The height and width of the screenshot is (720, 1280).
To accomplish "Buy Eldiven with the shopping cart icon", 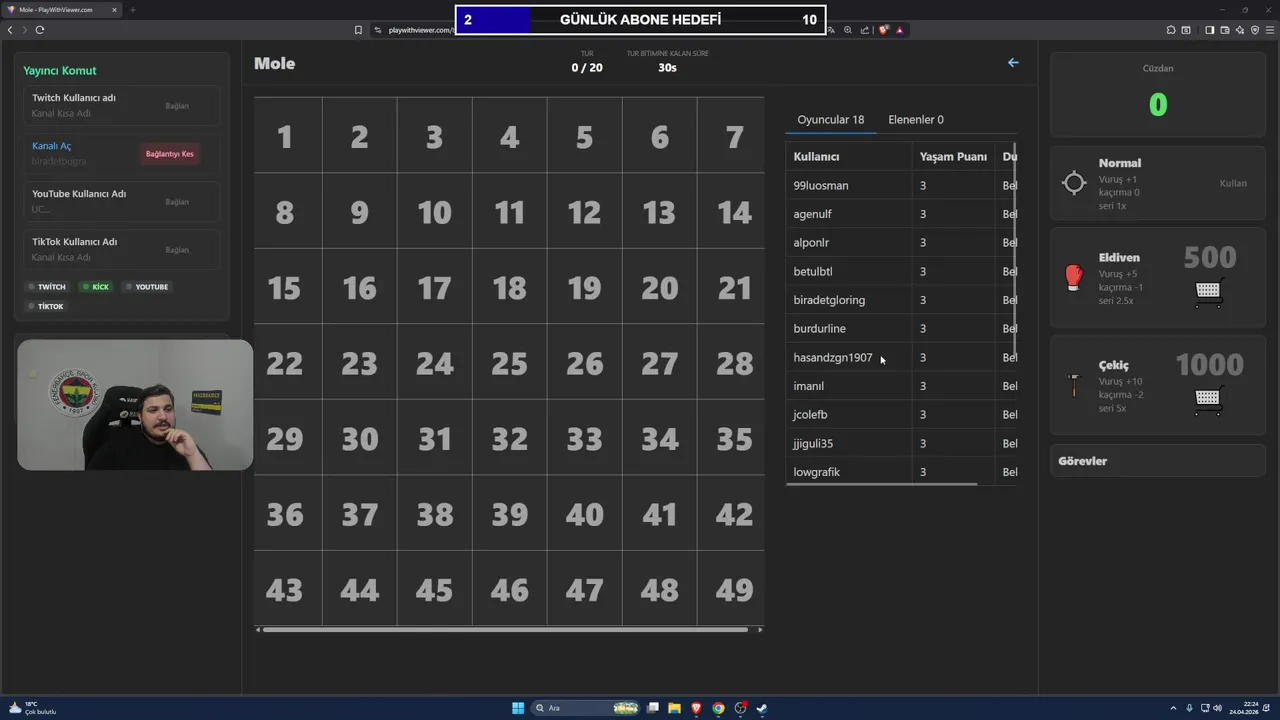I will (1208, 293).
